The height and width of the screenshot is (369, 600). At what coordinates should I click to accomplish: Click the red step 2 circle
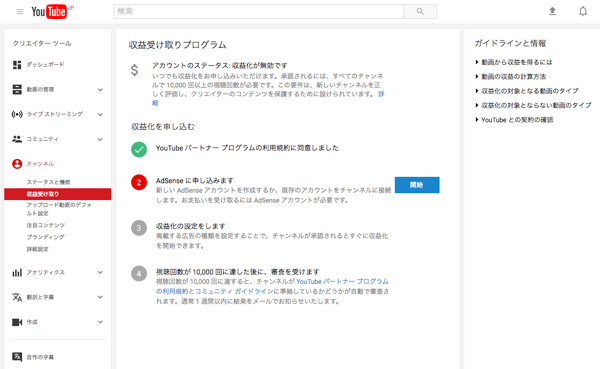click(139, 182)
